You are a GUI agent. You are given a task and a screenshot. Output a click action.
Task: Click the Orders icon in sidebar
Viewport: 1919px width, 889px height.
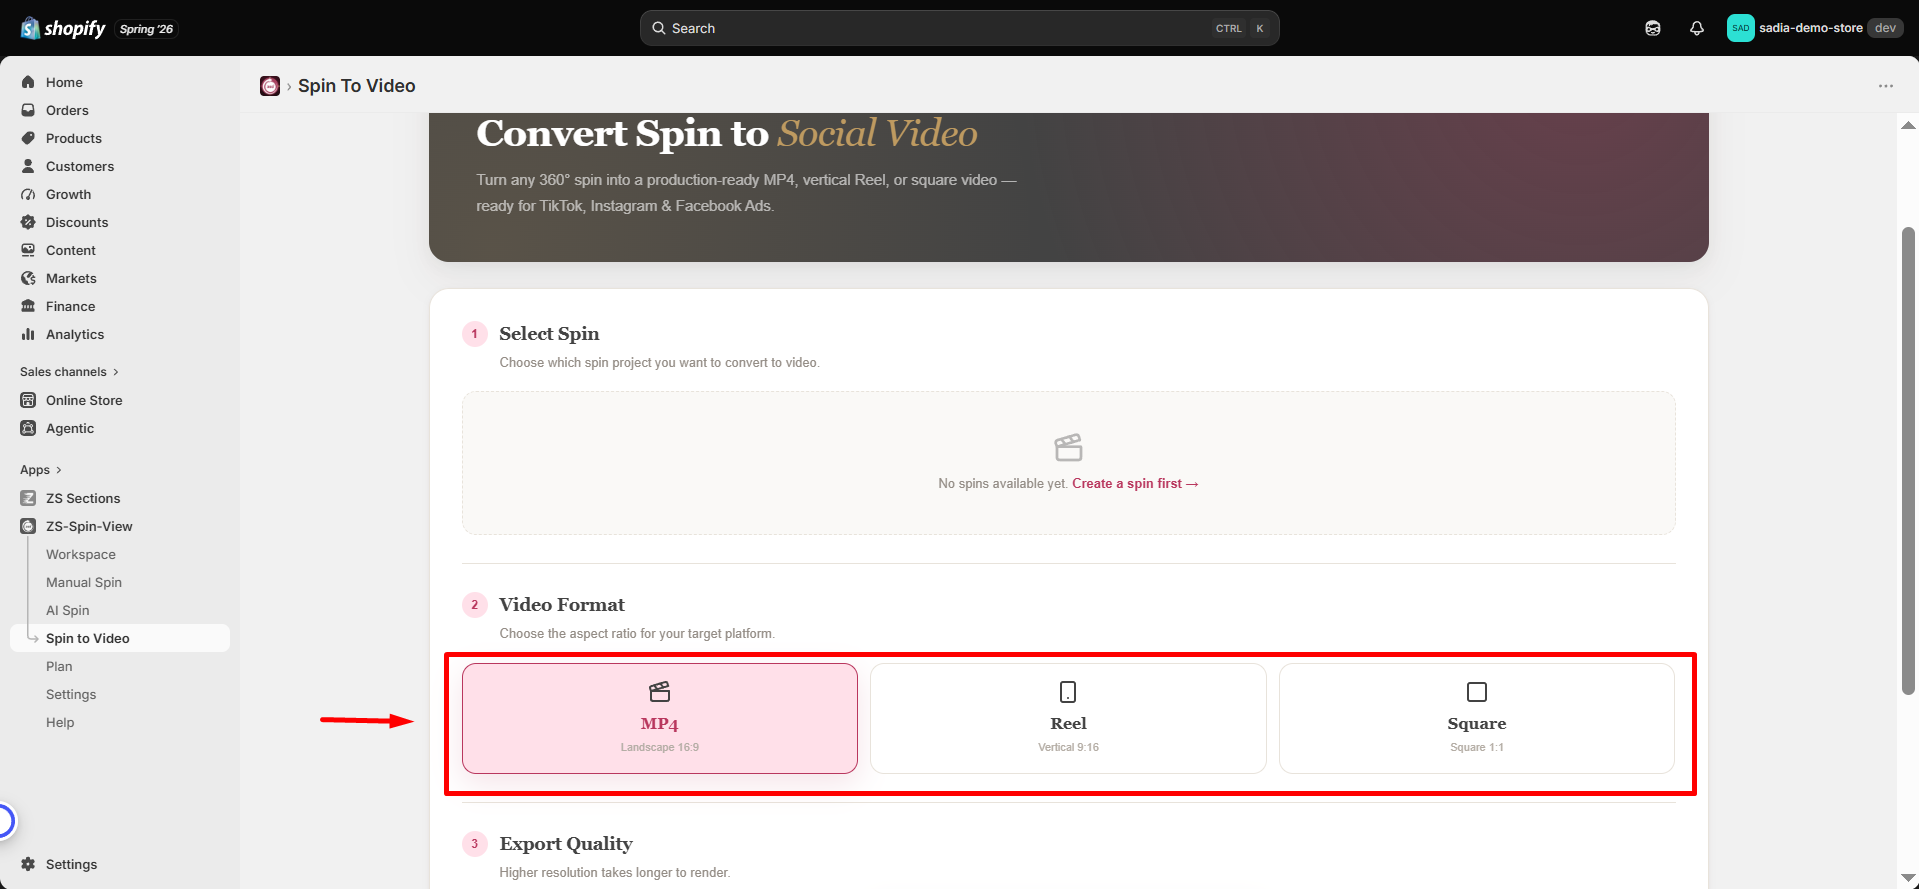(28, 110)
